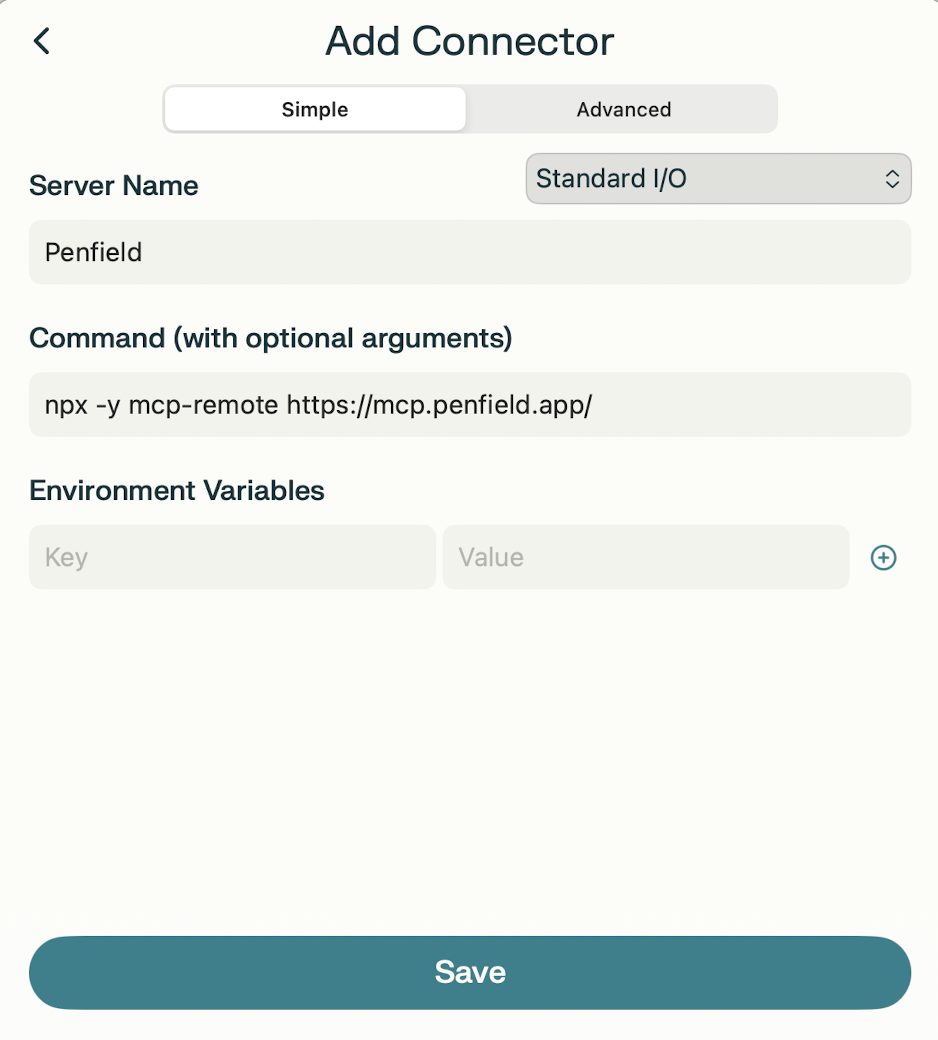
Task: Open the Standard I/O transport dropdown
Action: (718, 178)
